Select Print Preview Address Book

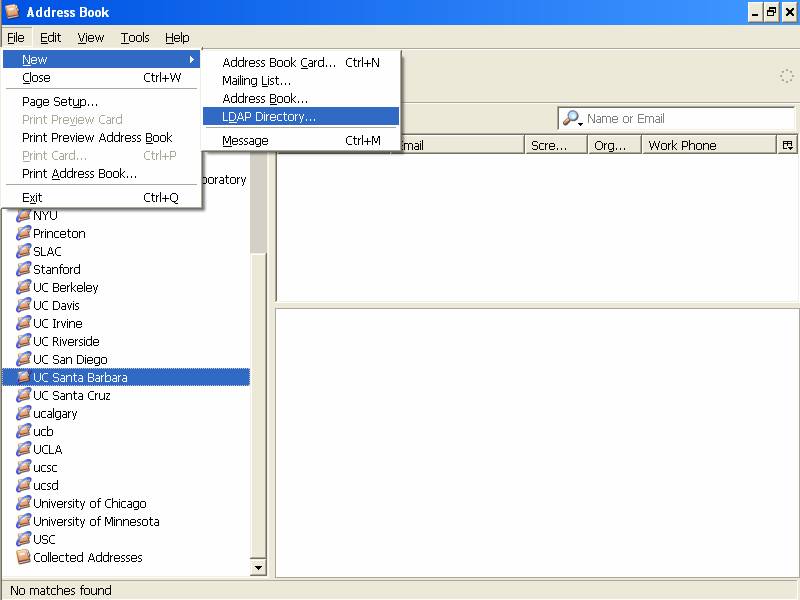point(102,137)
